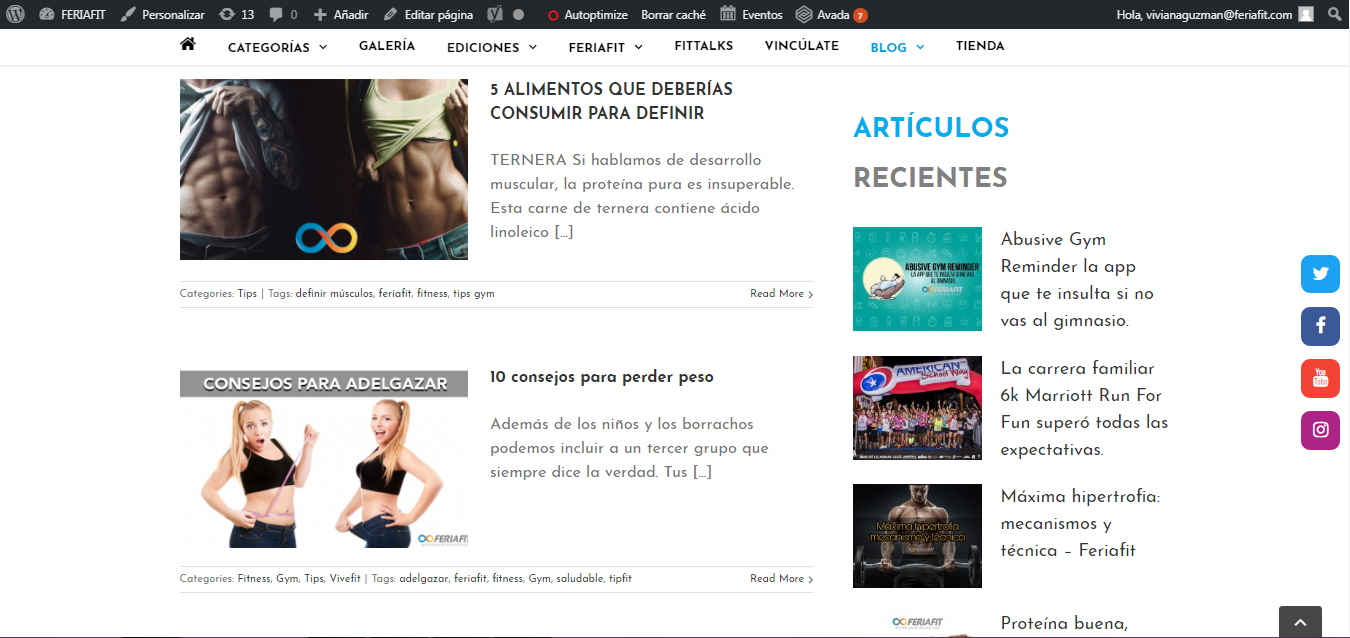Click the Vivefit category link
1350x638 pixels.
pos(345,579)
